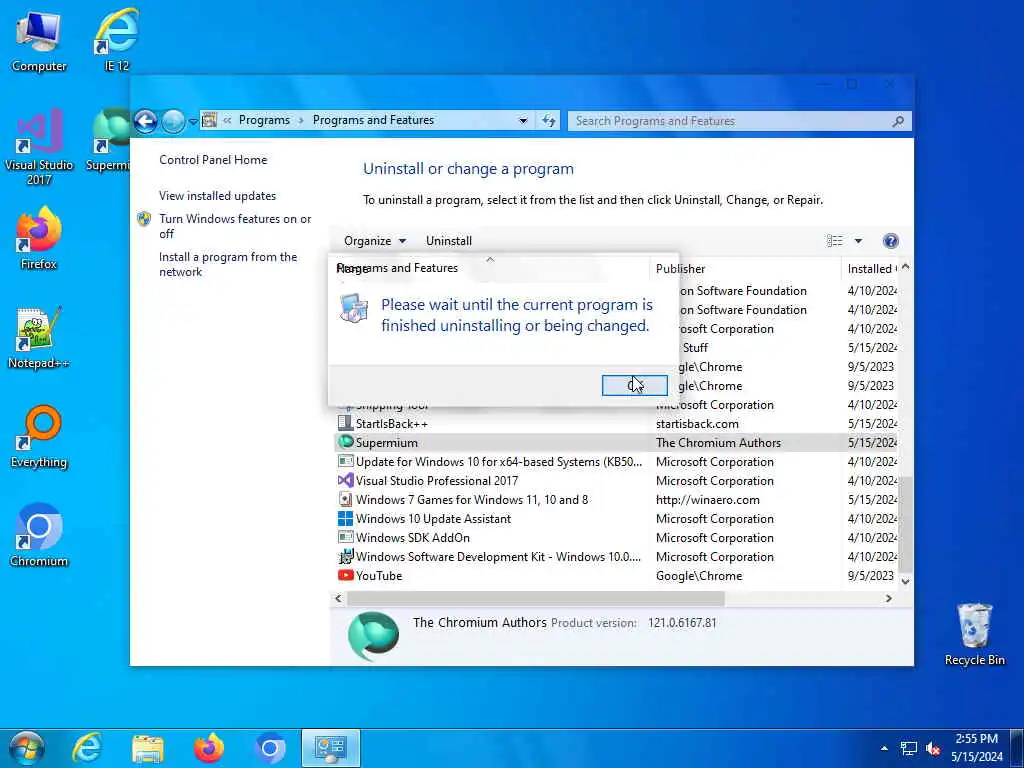Image resolution: width=1024 pixels, height=768 pixels.
Task: Click the network tray icon
Action: click(908, 748)
